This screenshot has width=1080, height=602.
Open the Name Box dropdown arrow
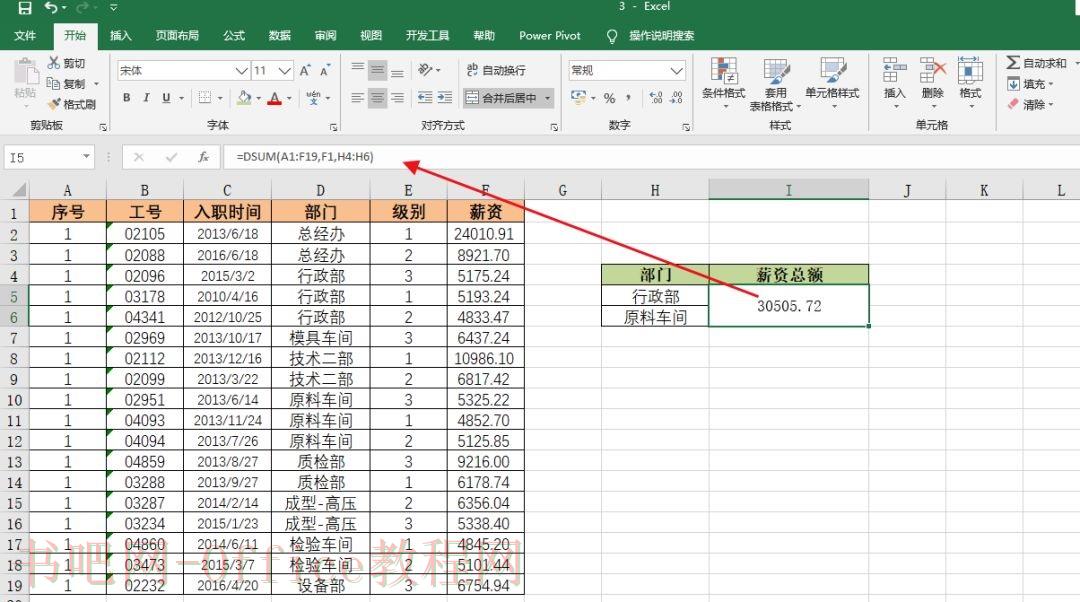(86, 157)
